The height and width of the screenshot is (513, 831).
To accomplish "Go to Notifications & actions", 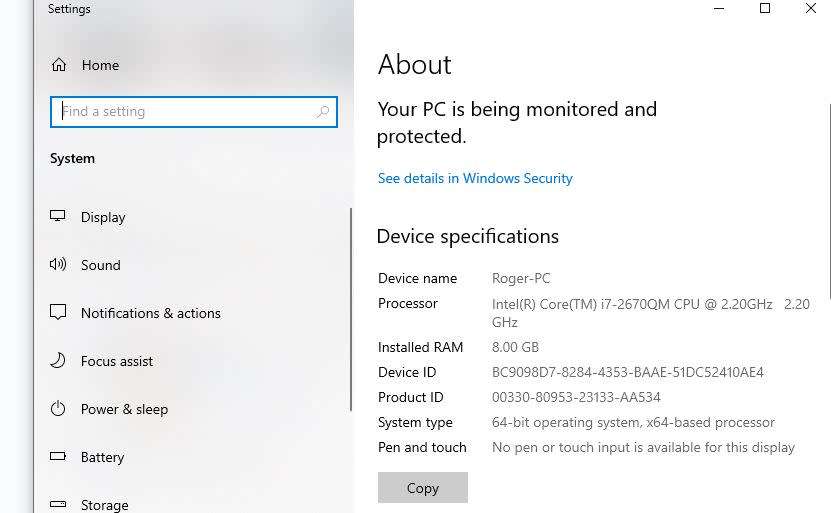I will 150,313.
